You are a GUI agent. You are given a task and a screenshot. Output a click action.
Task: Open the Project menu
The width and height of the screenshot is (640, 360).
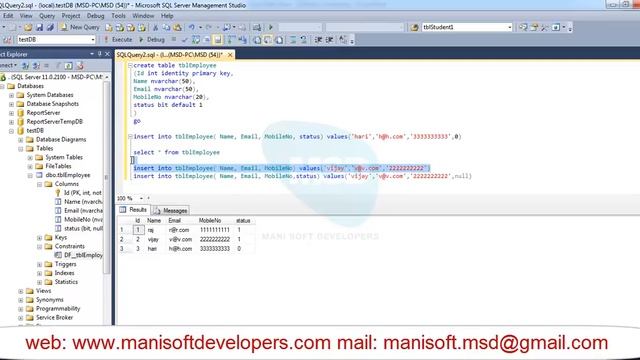coord(71,16)
